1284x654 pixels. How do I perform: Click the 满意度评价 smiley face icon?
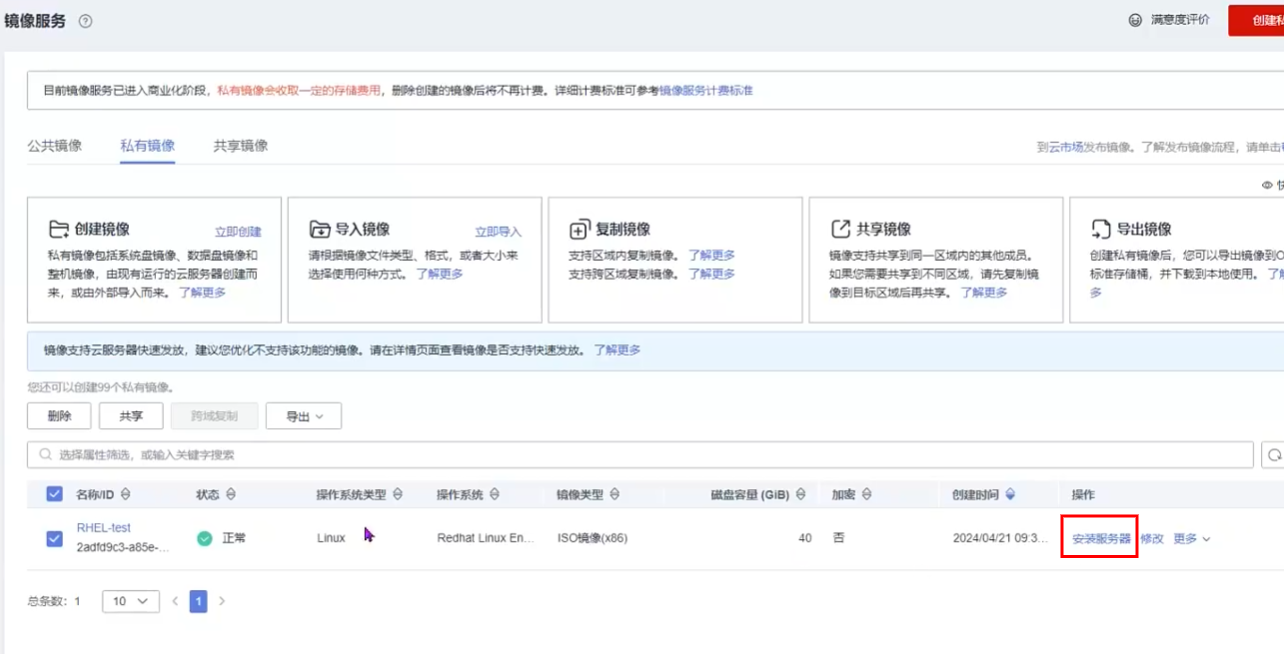[1135, 20]
